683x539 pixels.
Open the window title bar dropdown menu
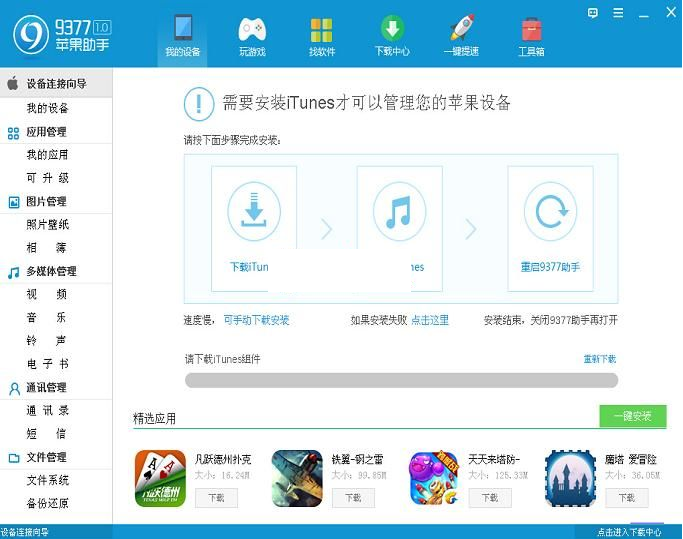pyautogui.click(x=619, y=12)
